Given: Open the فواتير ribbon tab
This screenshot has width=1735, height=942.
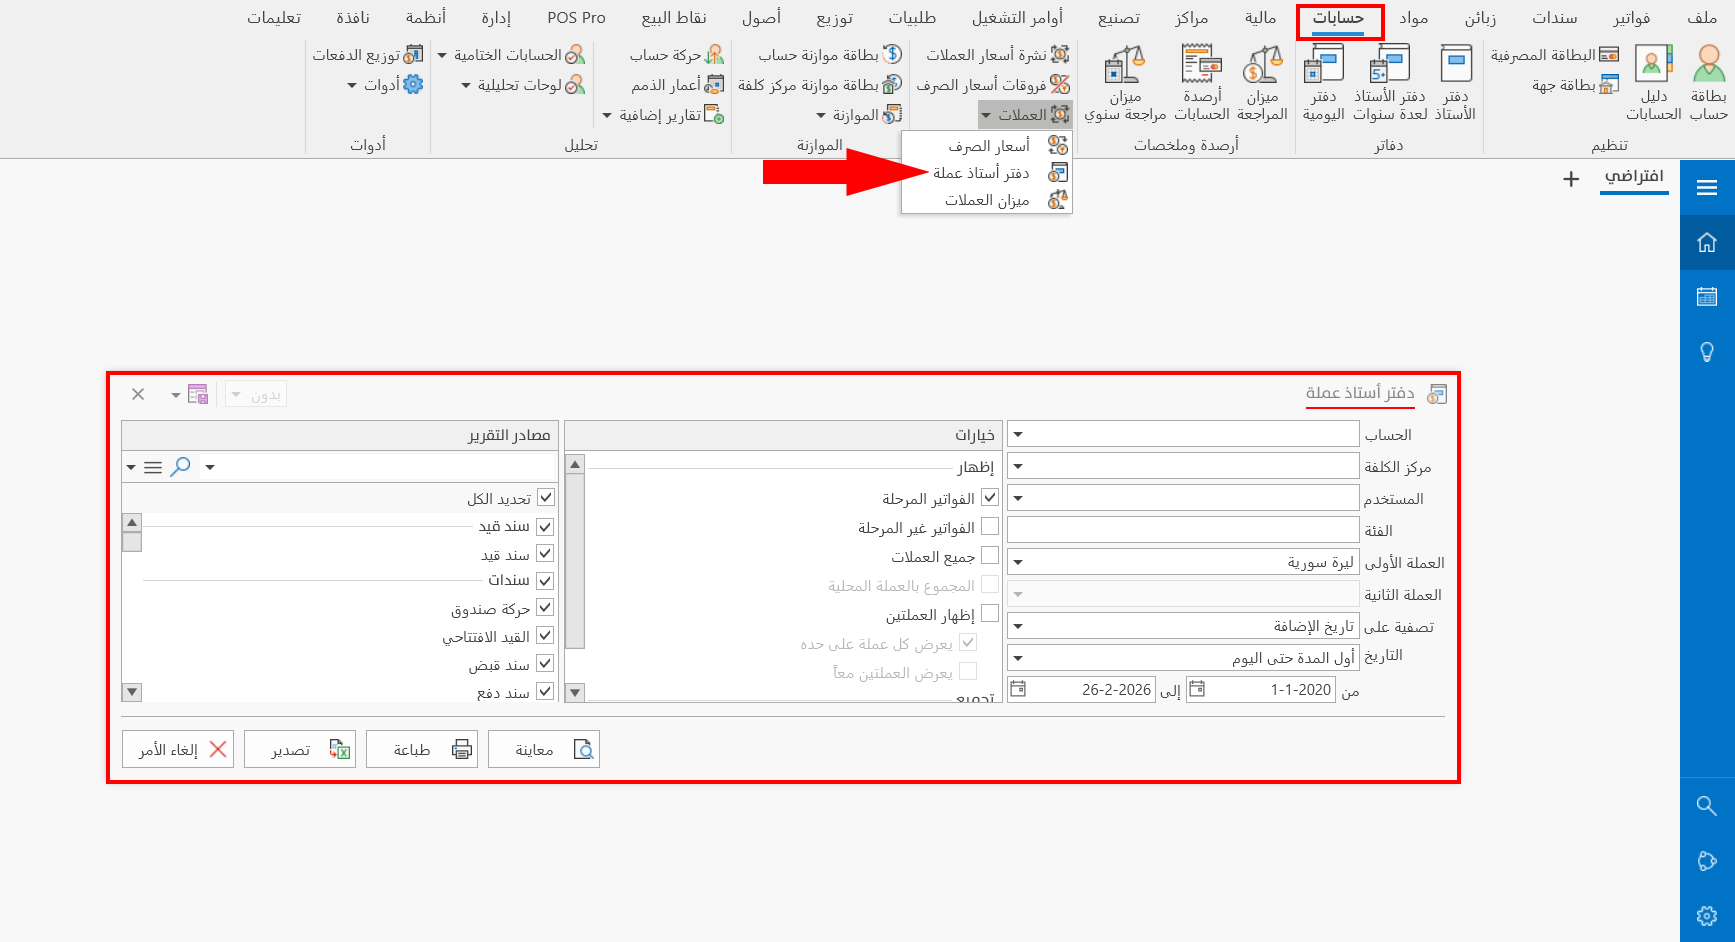Looking at the screenshot, I should (1631, 18).
